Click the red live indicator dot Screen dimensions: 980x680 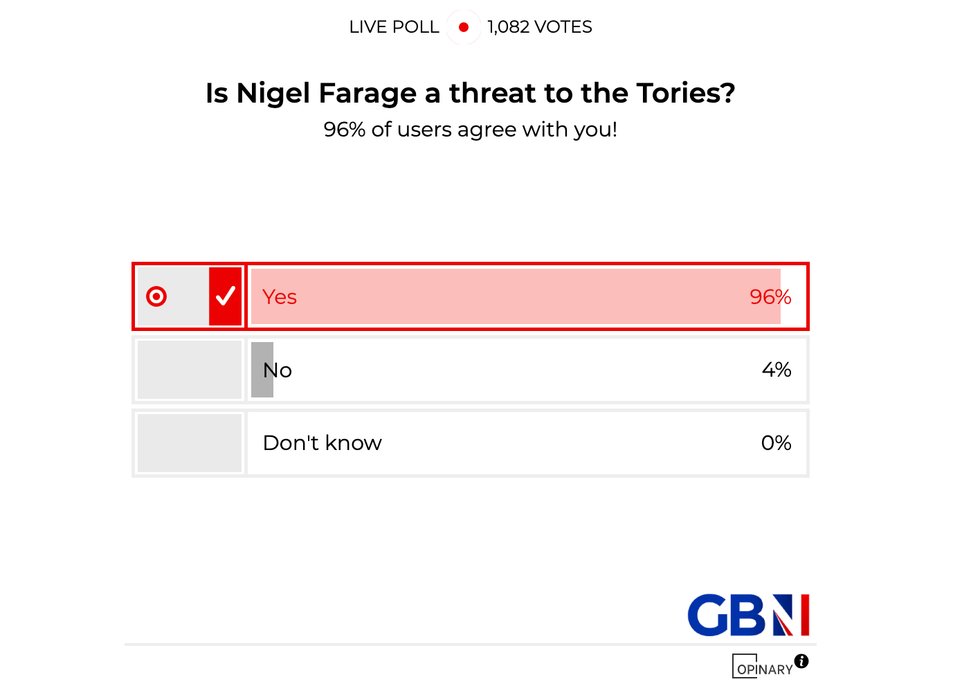click(463, 28)
